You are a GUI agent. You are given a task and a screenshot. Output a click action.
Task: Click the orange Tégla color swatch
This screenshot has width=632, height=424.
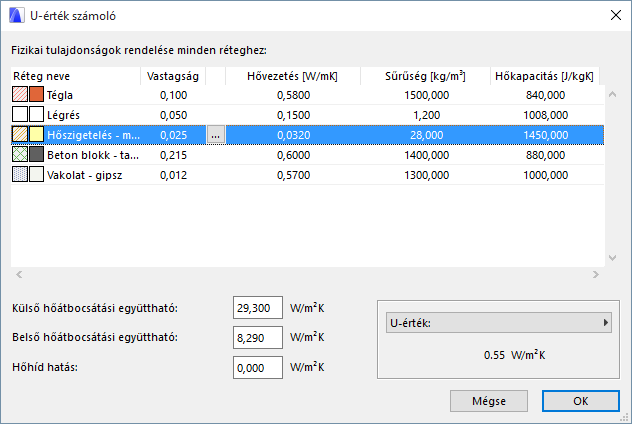pyautogui.click(x=36, y=94)
